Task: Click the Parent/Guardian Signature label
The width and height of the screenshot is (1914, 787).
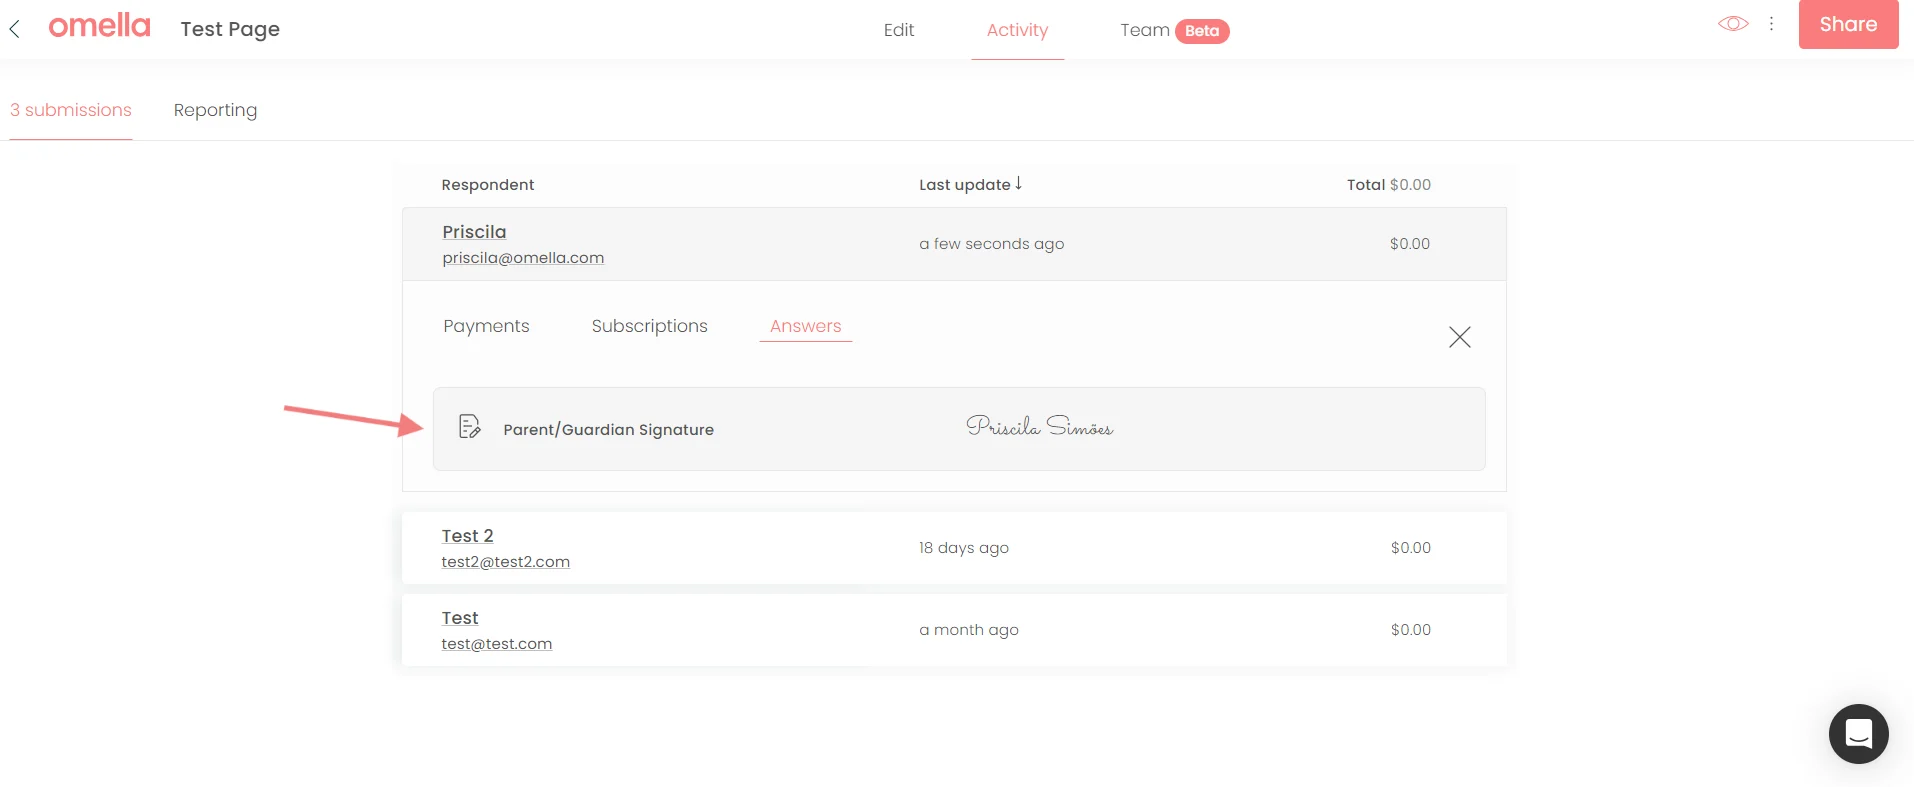Action: coord(608,430)
